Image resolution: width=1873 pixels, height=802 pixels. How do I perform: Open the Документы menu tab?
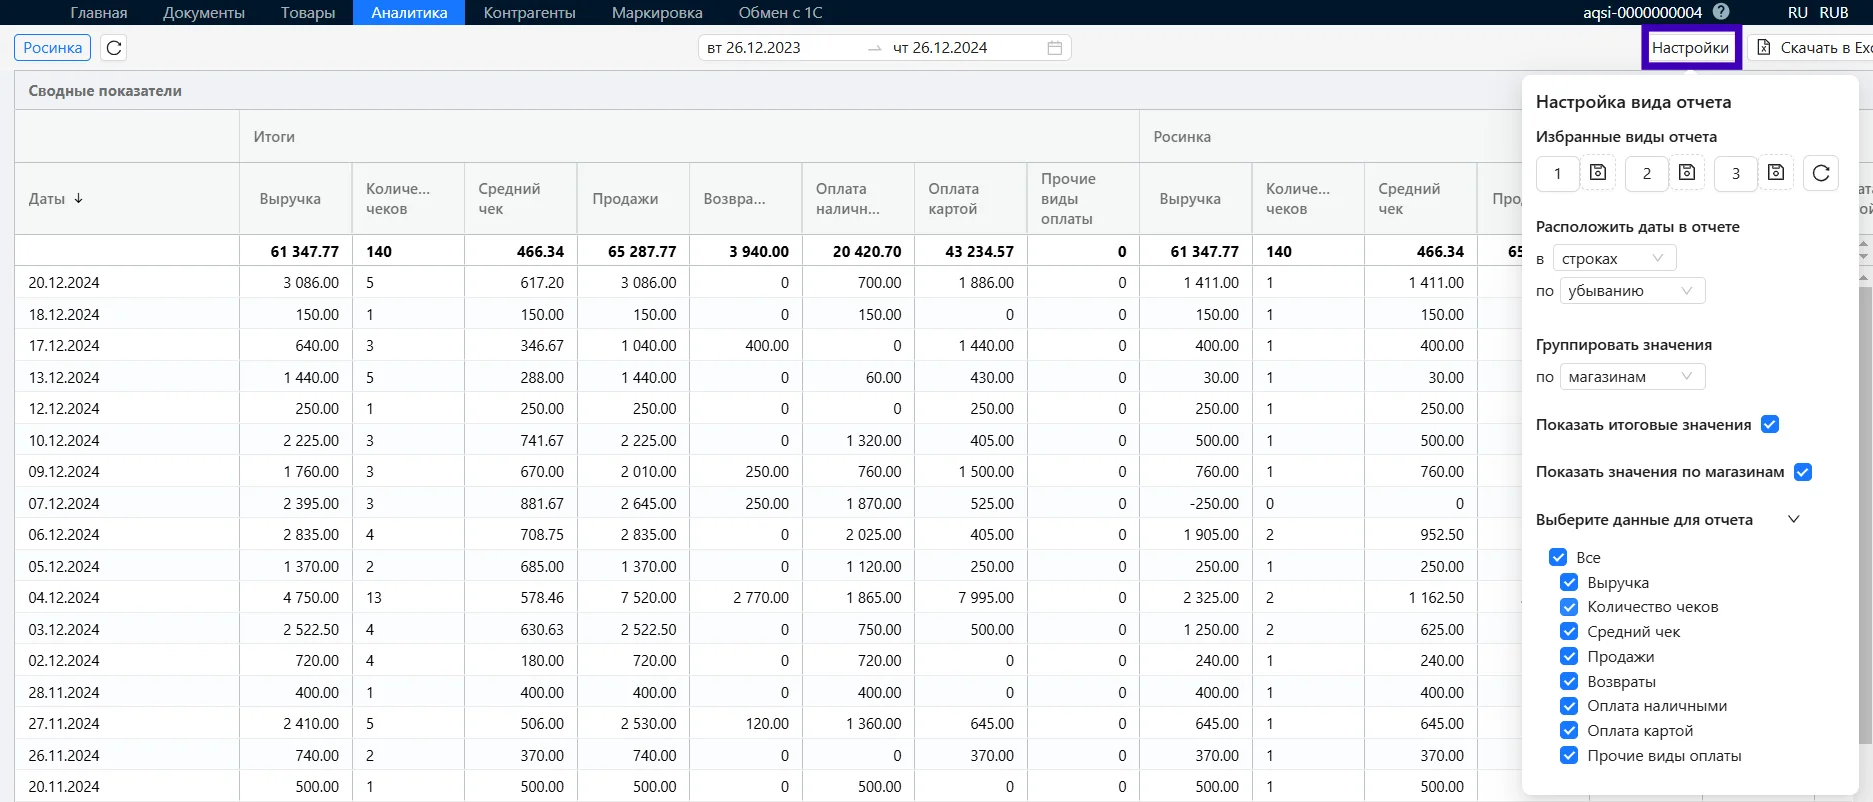pos(204,12)
